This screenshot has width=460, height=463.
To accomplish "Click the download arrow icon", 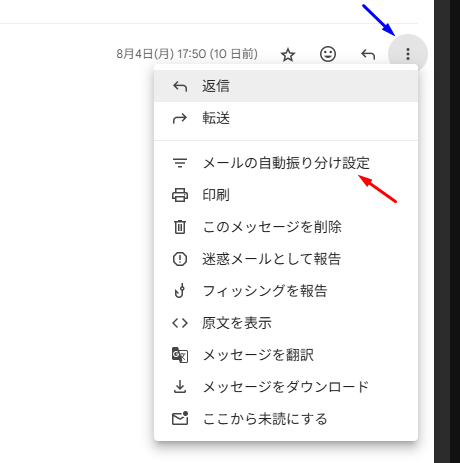I will point(180,387).
